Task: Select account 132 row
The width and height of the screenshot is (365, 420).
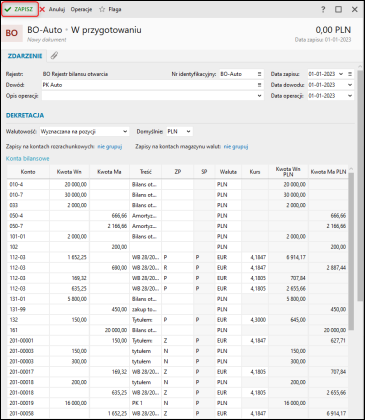Action: (x=177, y=320)
